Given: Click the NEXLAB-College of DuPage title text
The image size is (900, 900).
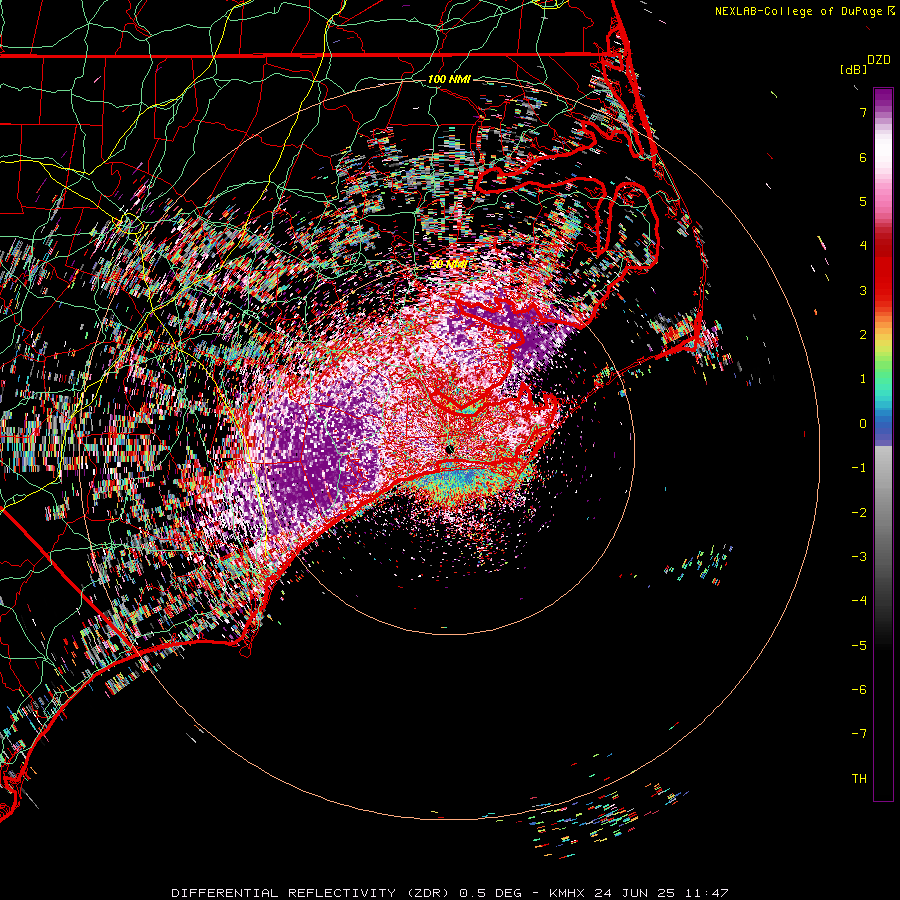Looking at the screenshot, I should tap(798, 11).
